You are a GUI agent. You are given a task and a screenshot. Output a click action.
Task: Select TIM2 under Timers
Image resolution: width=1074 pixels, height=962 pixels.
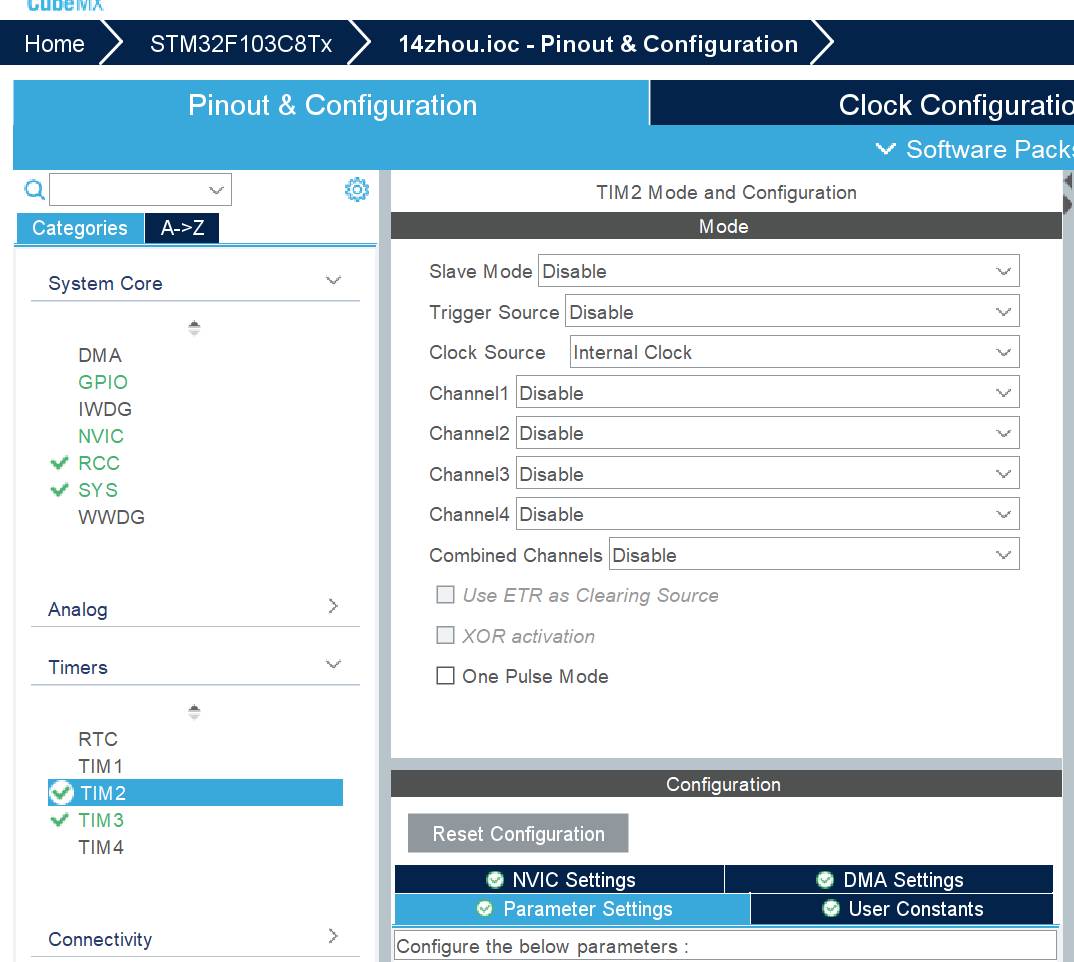[x=195, y=793]
